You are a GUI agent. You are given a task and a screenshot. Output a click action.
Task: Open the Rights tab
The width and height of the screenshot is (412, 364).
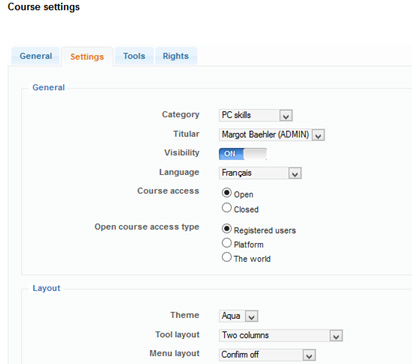[x=176, y=56]
